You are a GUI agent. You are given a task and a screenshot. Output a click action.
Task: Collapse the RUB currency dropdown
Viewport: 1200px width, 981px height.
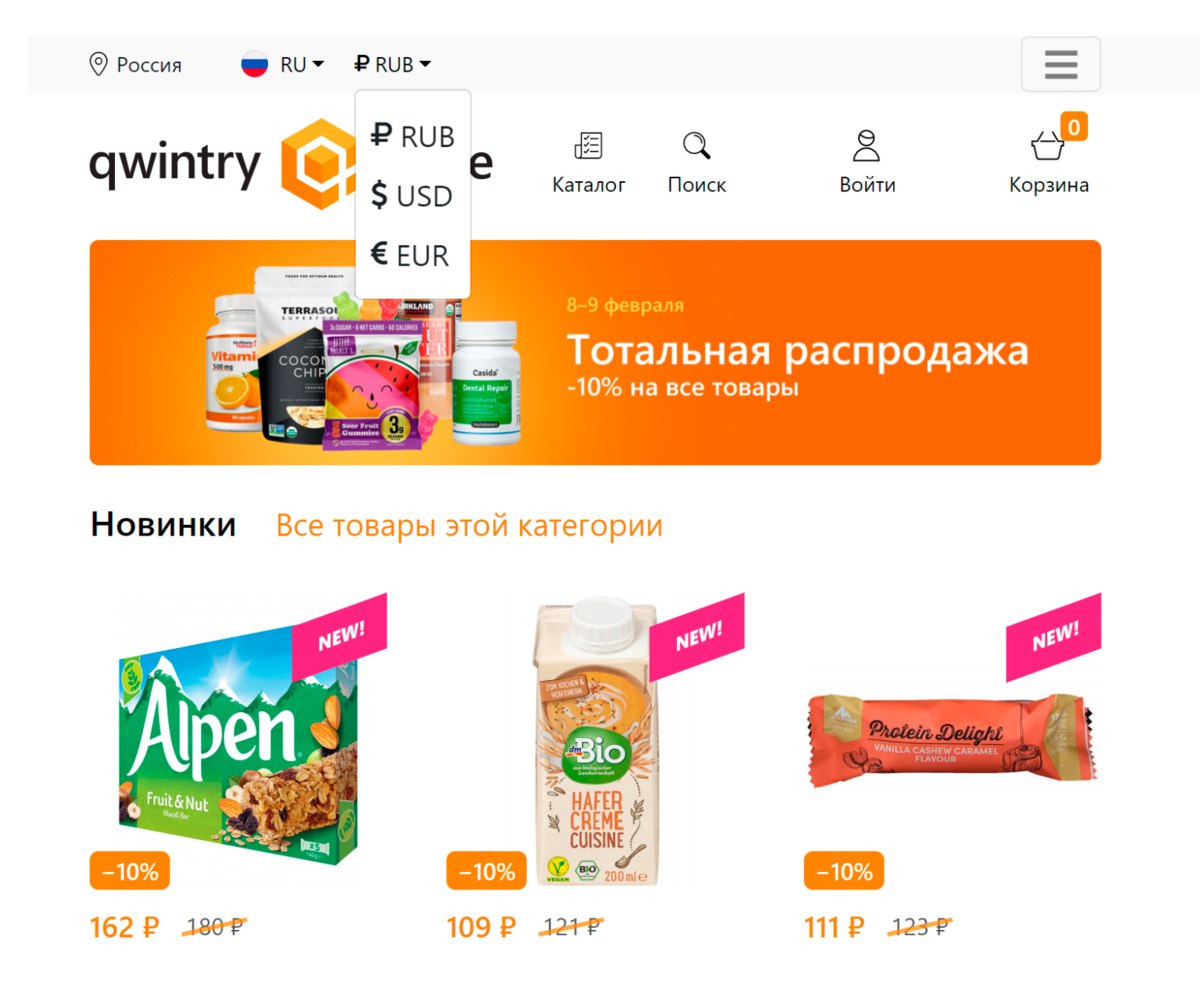pos(393,65)
